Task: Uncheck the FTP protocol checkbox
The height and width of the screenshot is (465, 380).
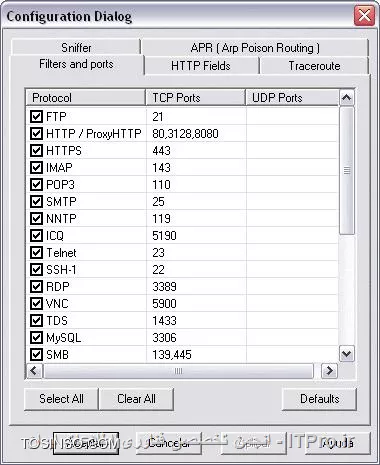Action: tap(36, 117)
